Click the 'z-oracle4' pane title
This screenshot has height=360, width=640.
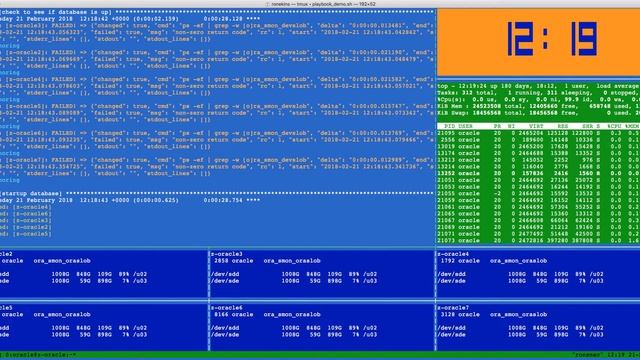[453, 254]
